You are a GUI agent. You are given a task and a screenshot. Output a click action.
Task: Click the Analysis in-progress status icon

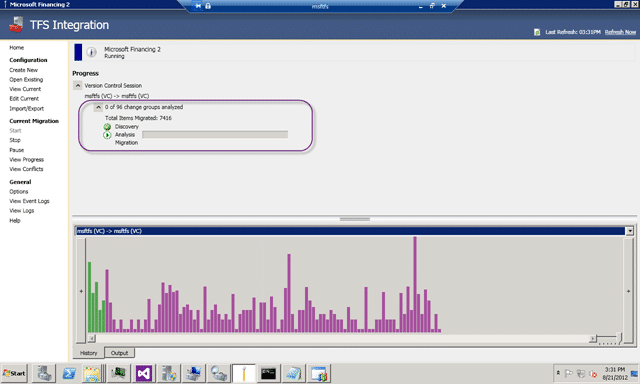click(x=107, y=135)
